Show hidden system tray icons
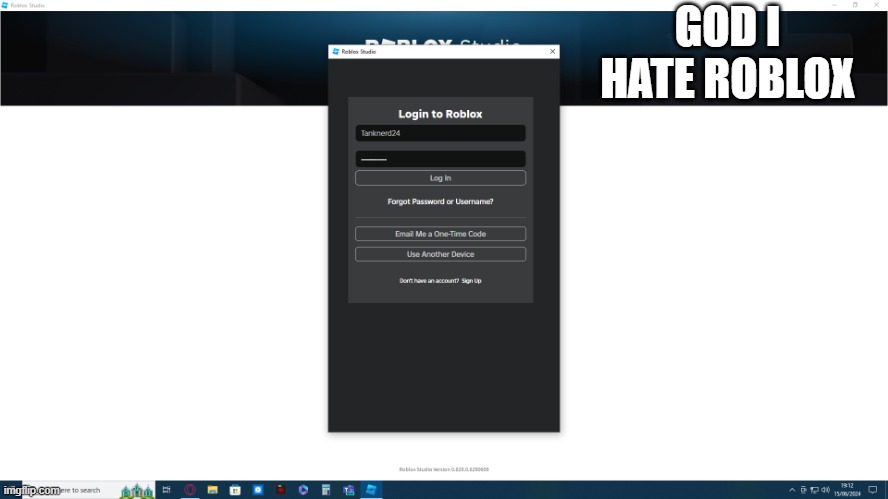The image size is (888, 499). (792, 490)
